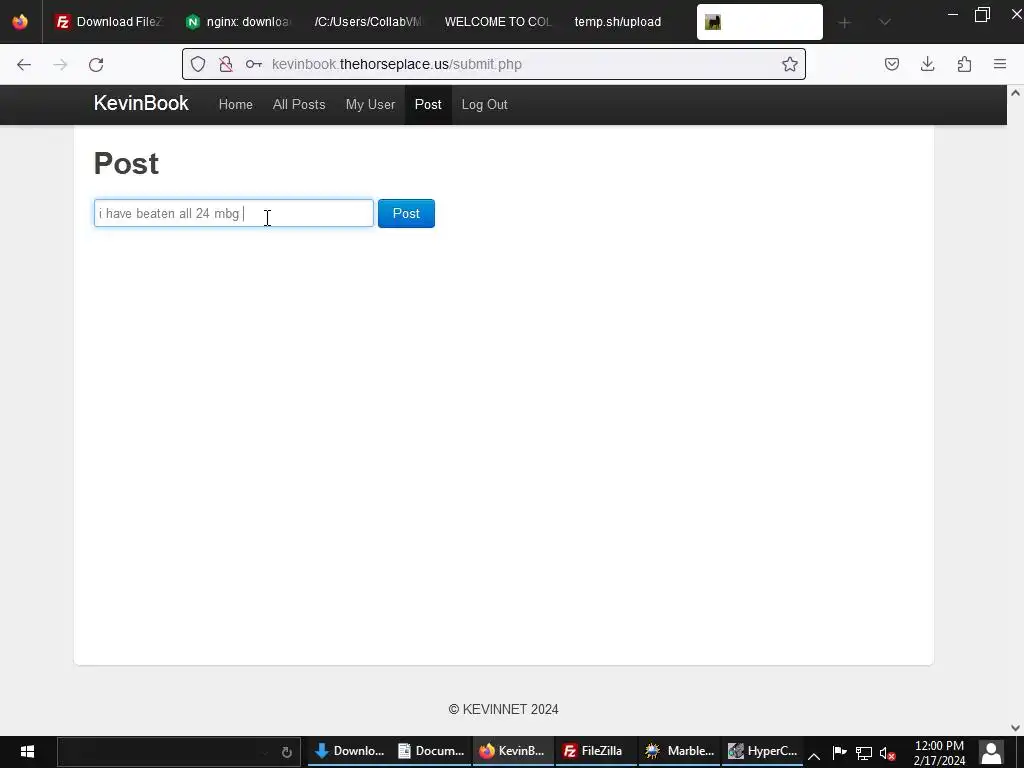The height and width of the screenshot is (768, 1024).
Task: Click the user avatar in taskbar
Action: [x=991, y=752]
